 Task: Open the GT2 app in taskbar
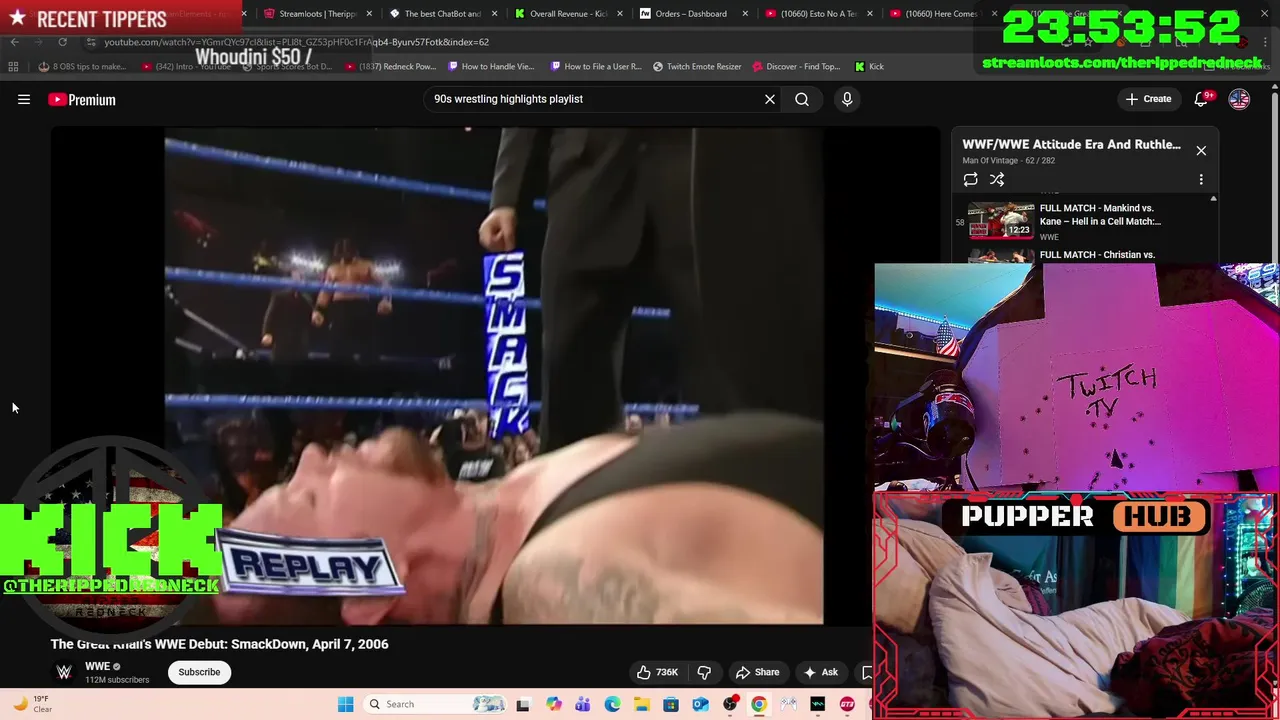(847, 704)
